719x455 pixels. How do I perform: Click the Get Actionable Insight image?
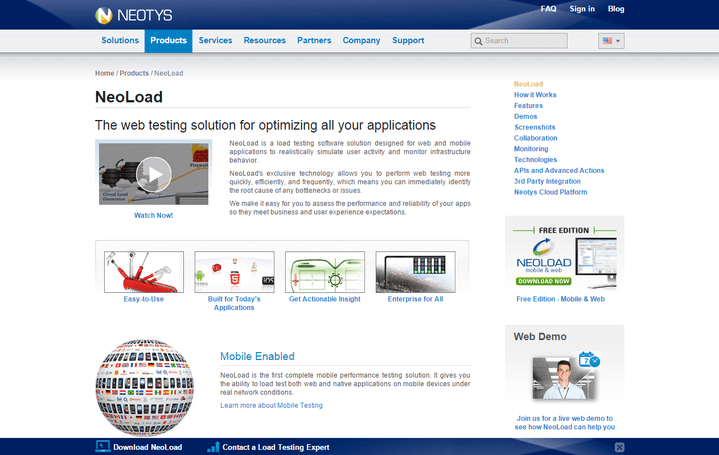pyautogui.click(x=324, y=271)
